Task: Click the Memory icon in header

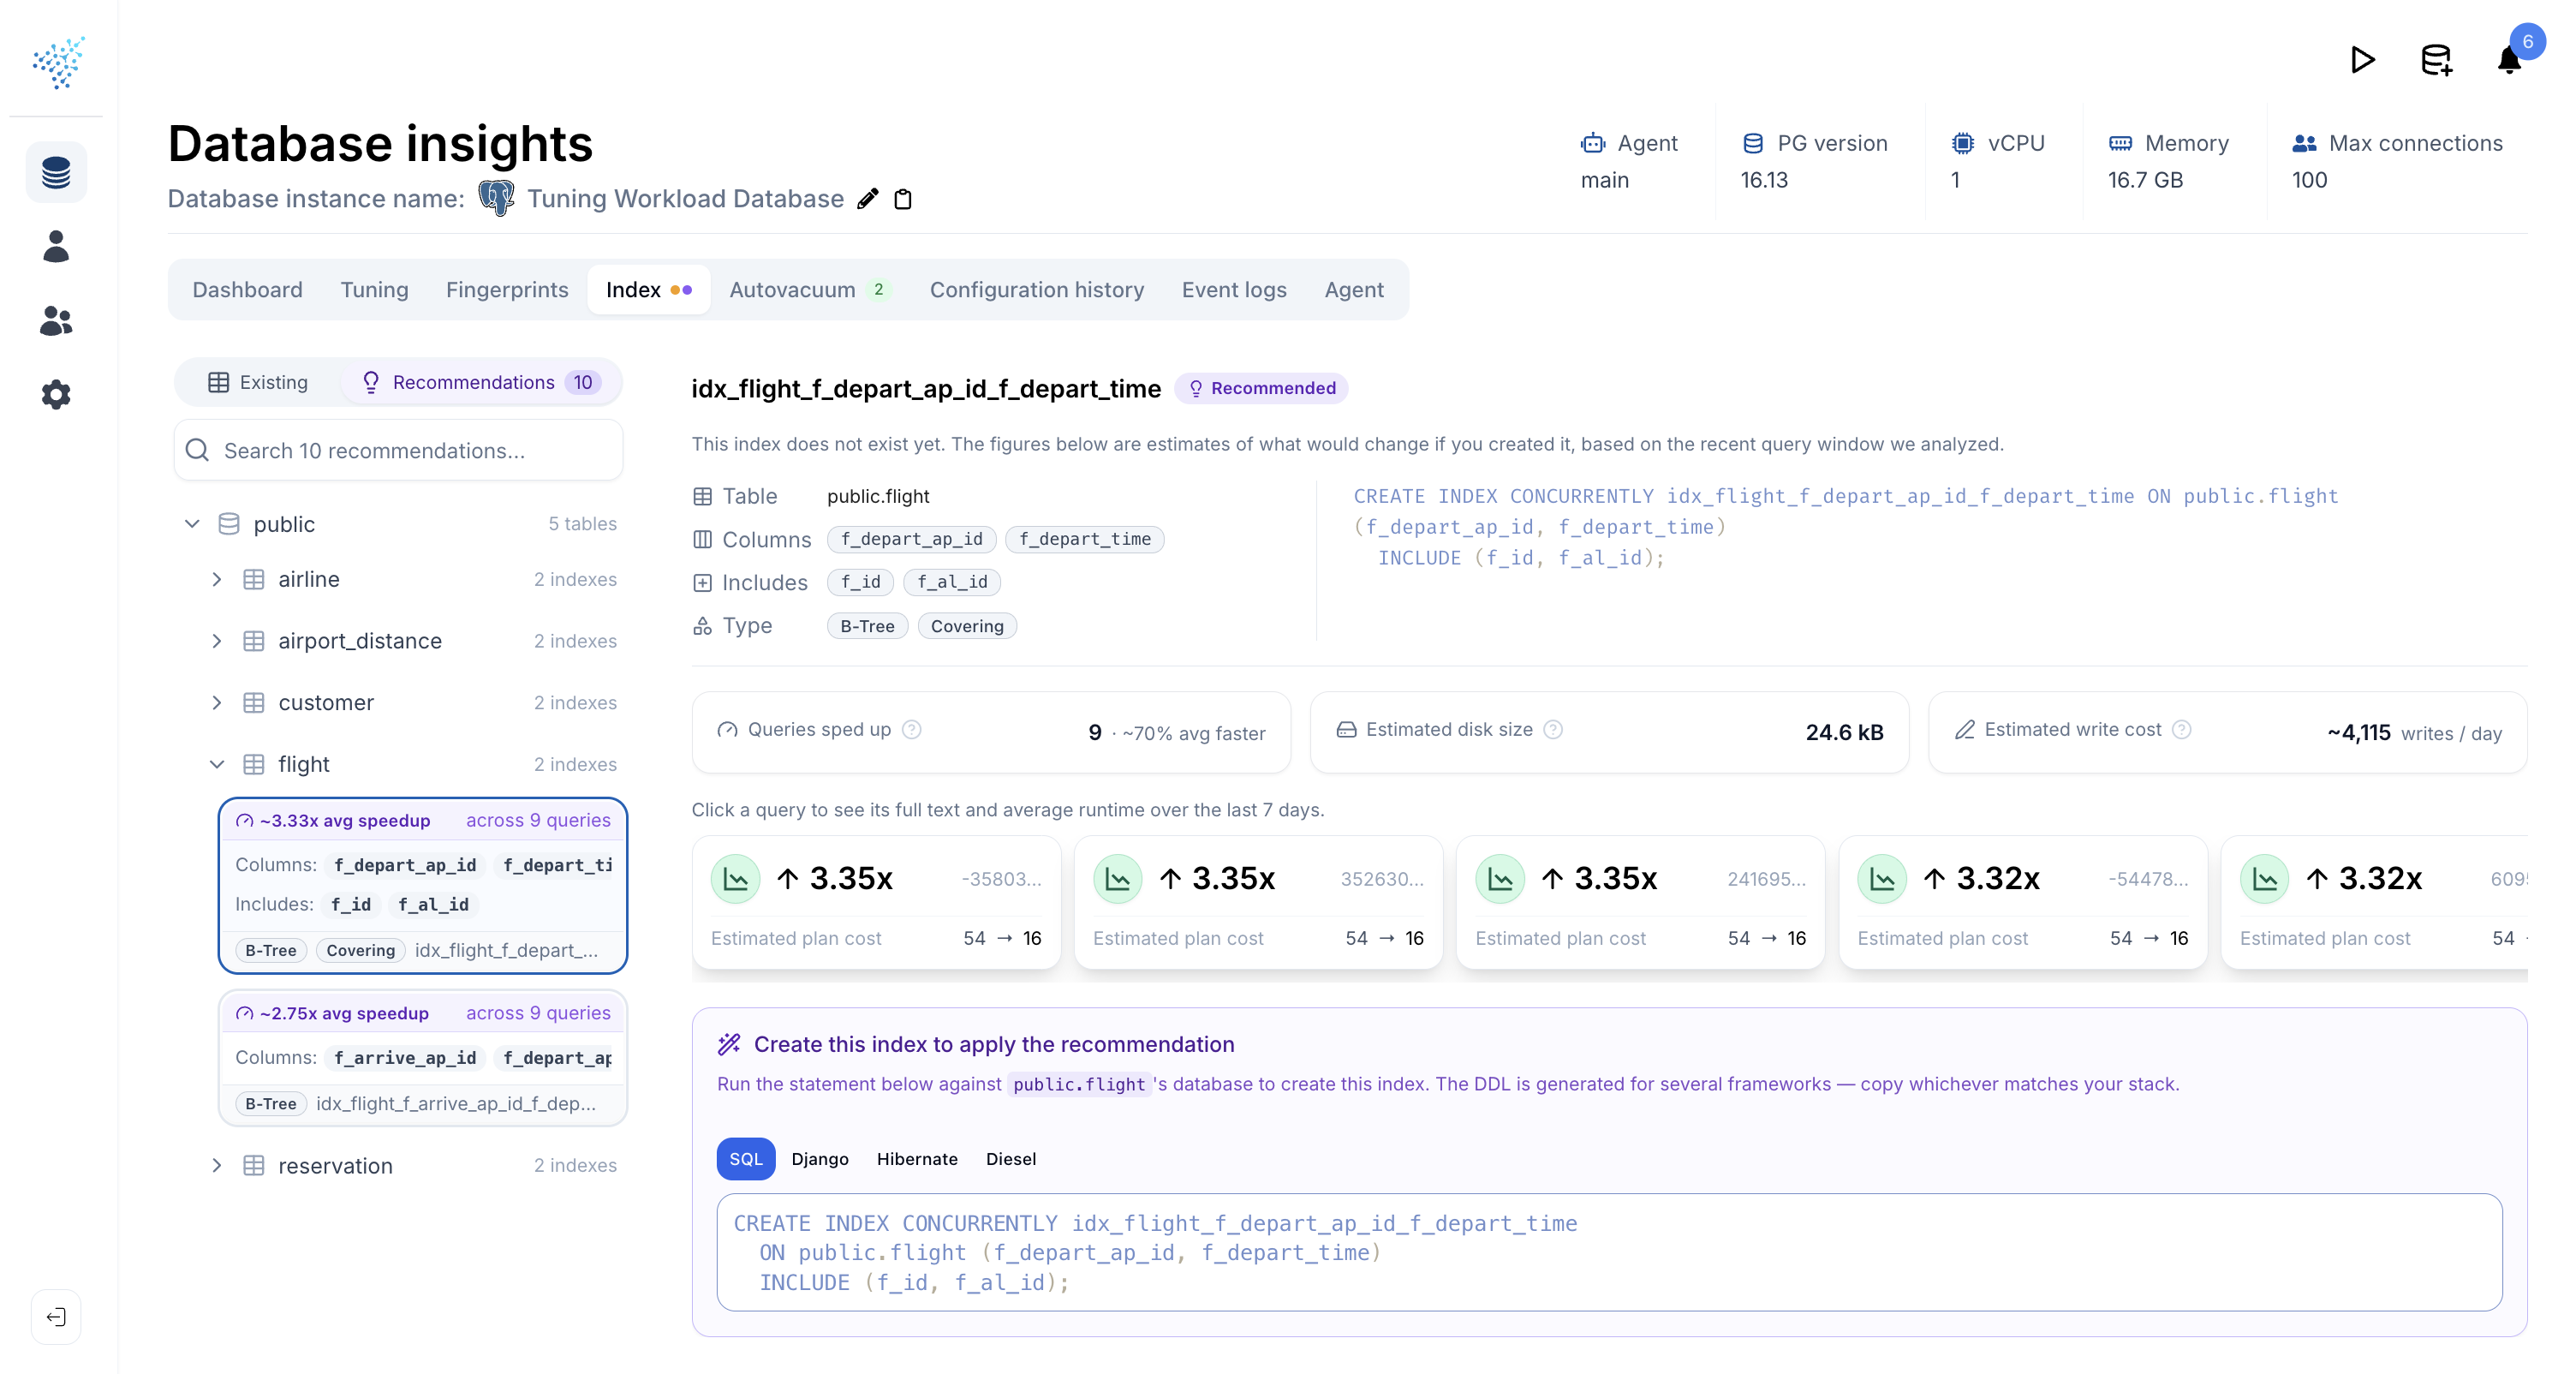Action: coord(2120,143)
